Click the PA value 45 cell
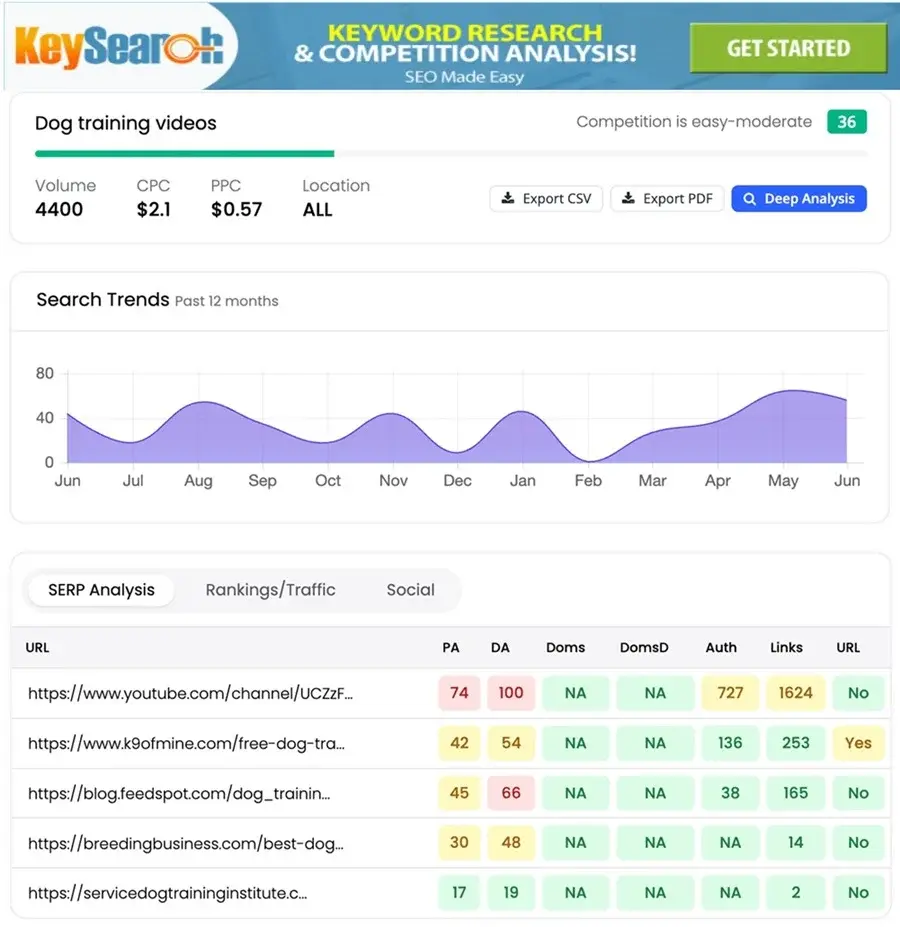Viewport: 900px width, 927px height. pyautogui.click(x=459, y=793)
